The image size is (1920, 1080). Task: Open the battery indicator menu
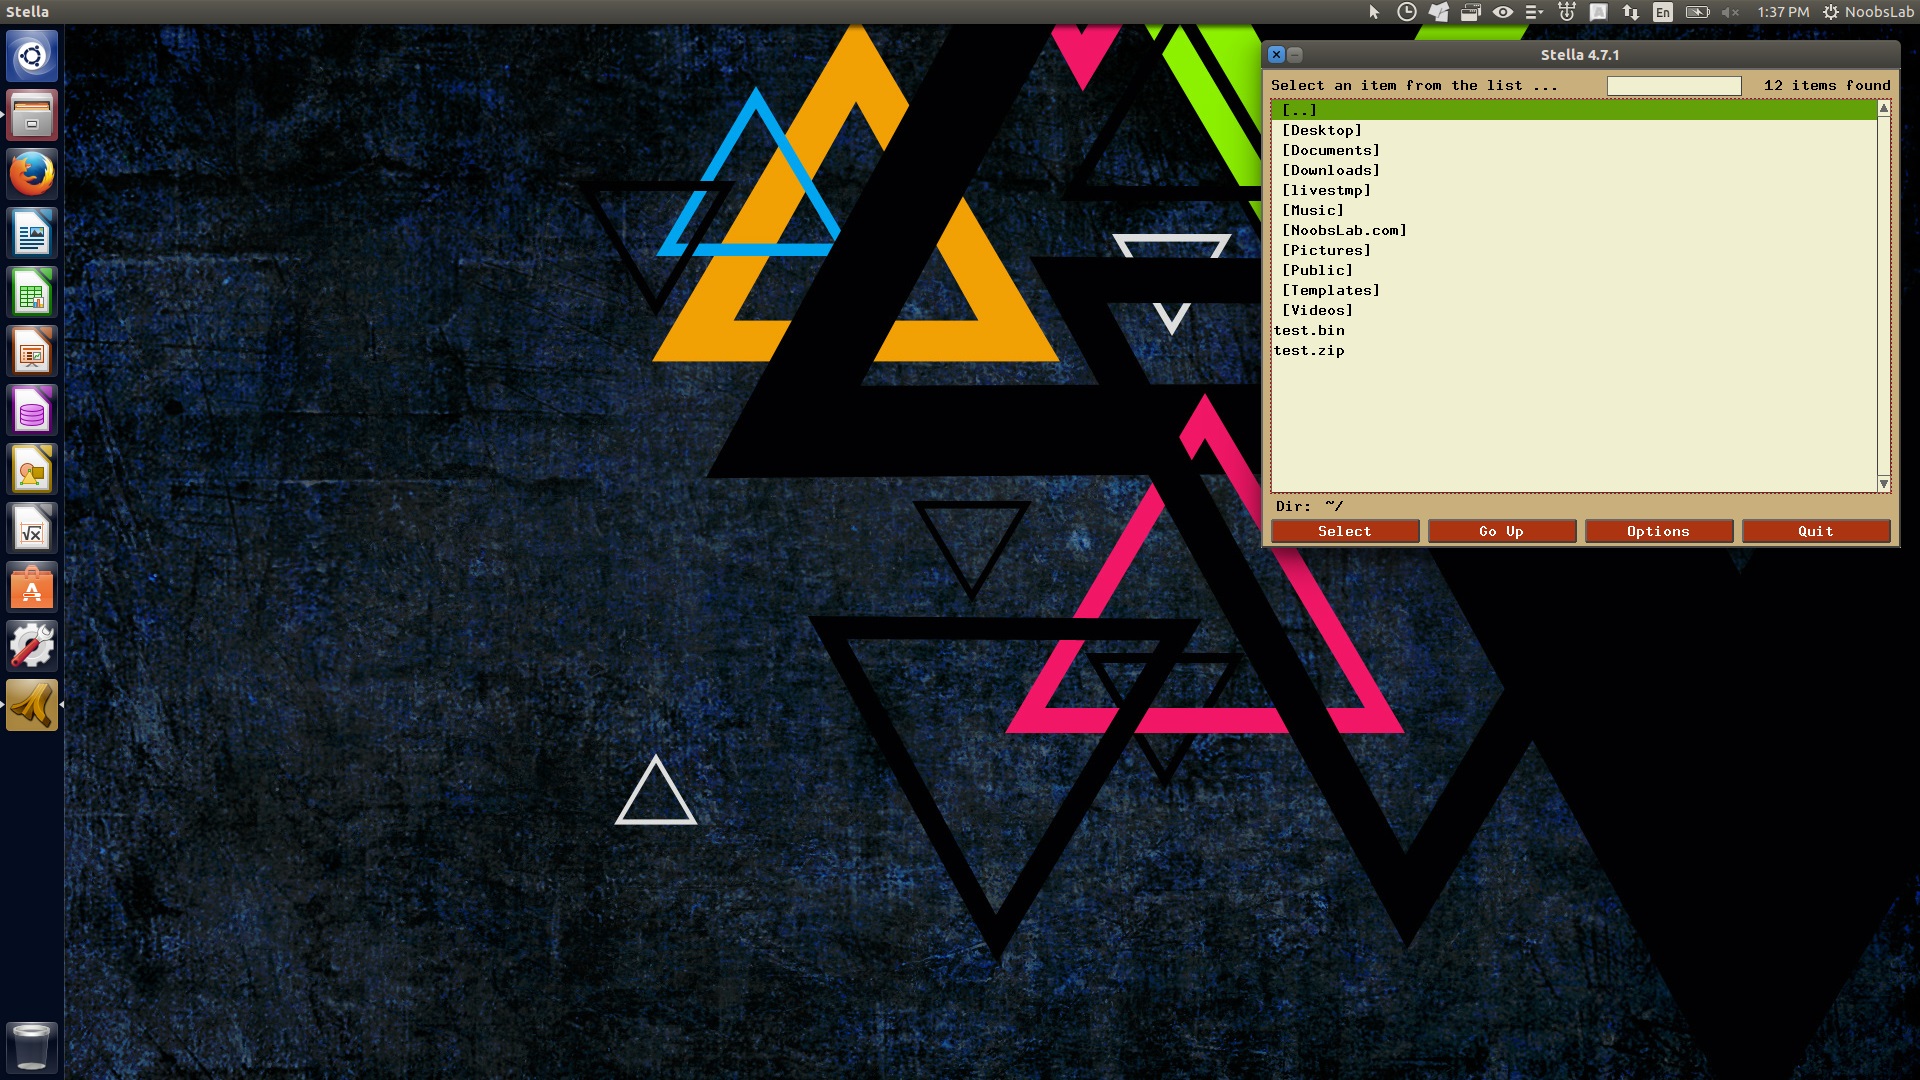pos(1697,12)
